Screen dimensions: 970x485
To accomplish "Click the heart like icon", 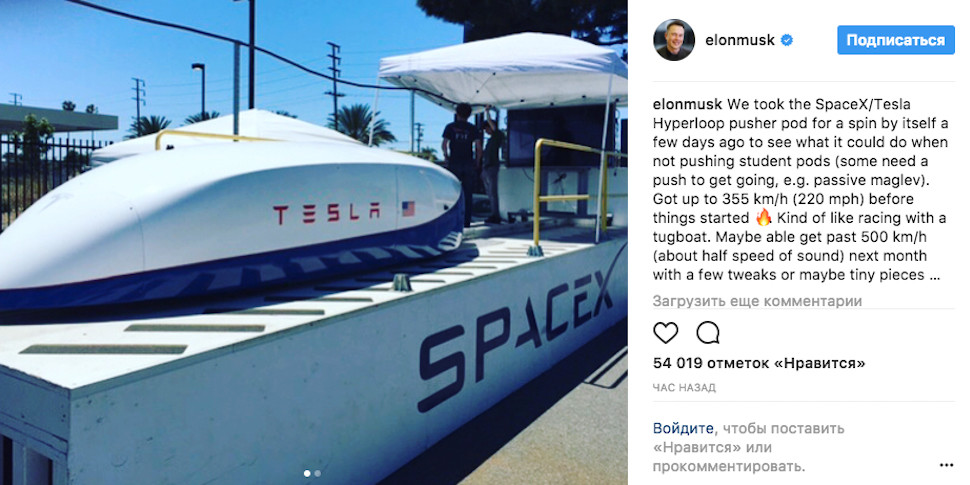I will 666,333.
